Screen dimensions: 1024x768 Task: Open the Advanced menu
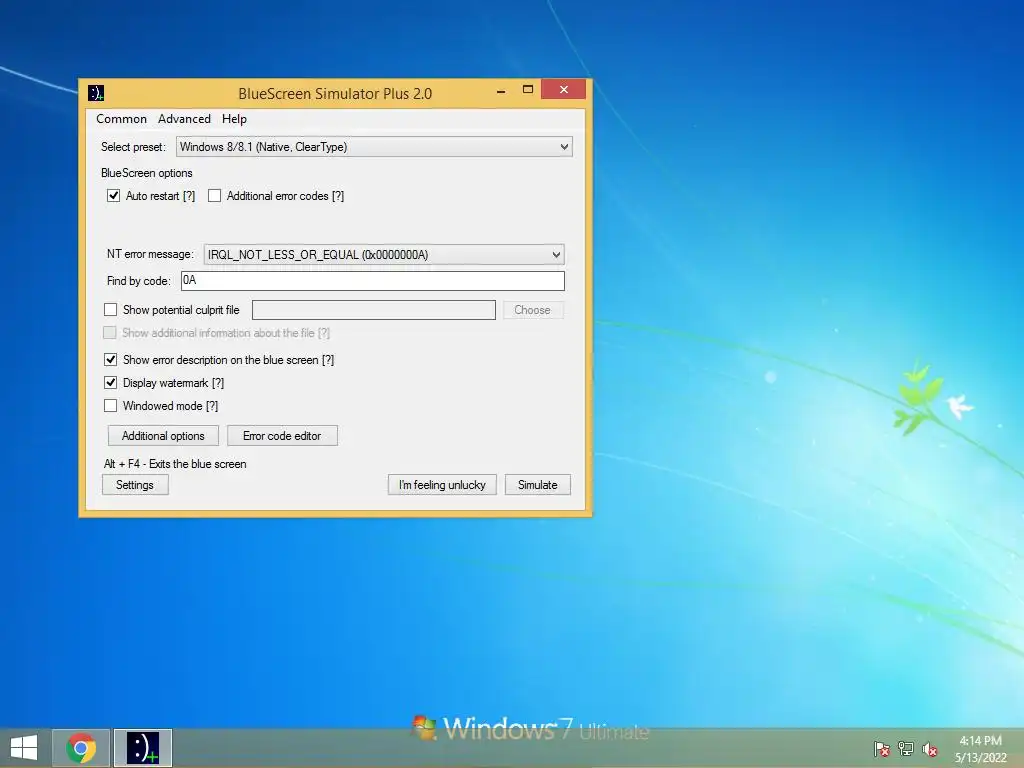(x=184, y=119)
